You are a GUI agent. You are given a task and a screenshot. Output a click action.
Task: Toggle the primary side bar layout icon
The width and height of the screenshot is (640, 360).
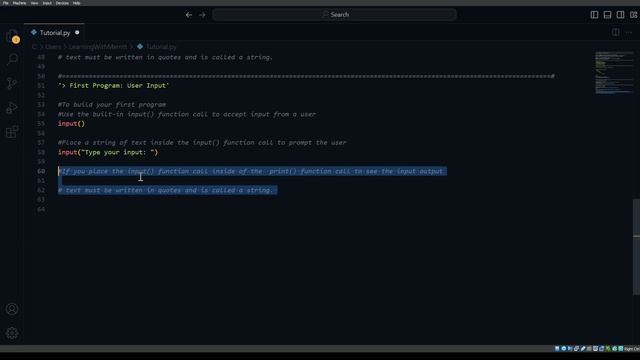pyautogui.click(x=594, y=15)
